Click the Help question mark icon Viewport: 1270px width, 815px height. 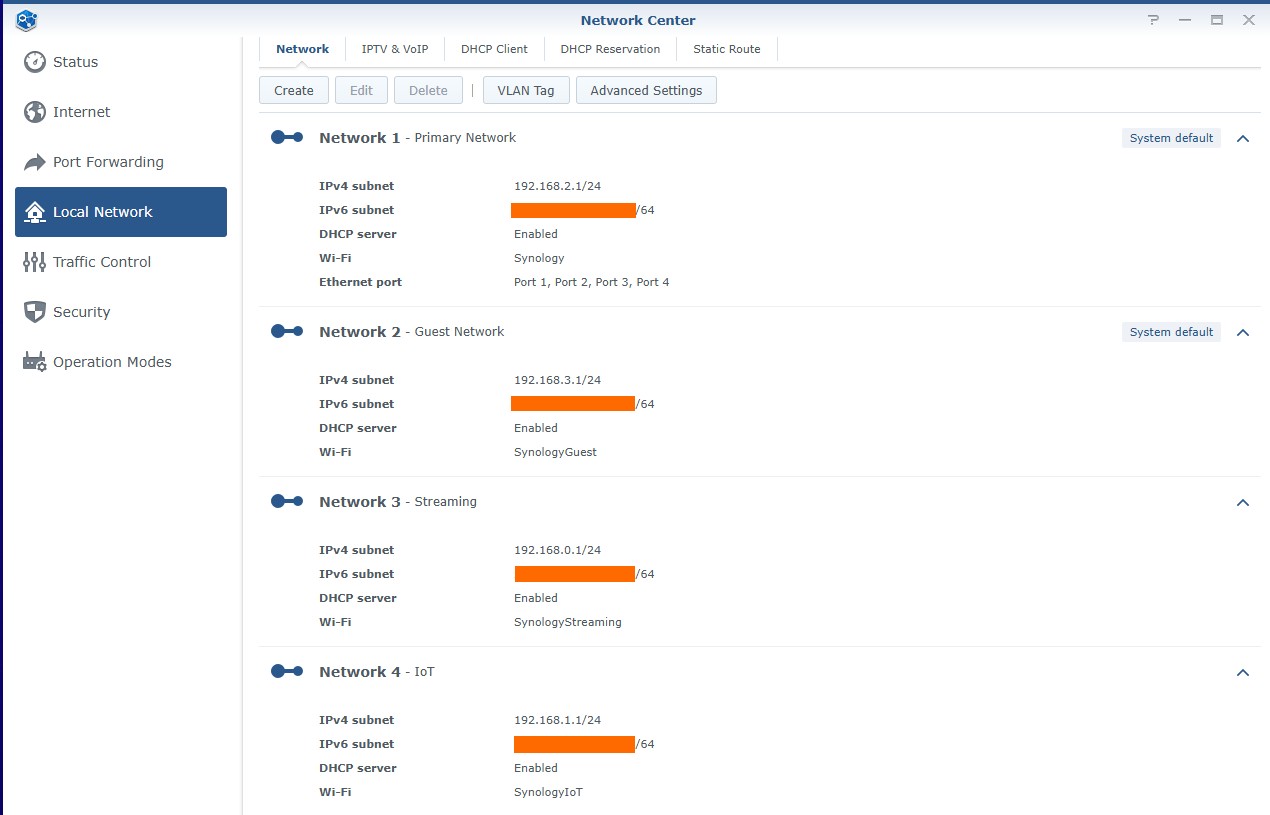[1153, 20]
